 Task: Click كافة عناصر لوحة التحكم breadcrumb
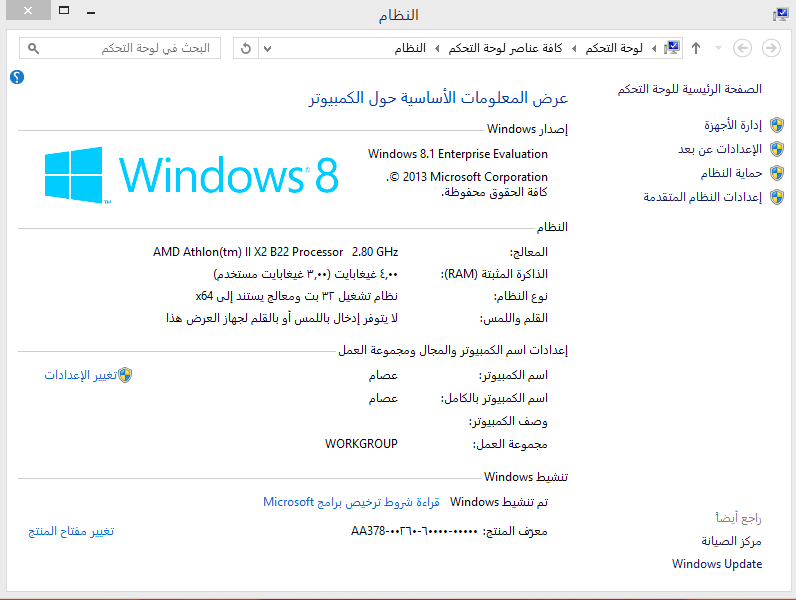(505, 48)
